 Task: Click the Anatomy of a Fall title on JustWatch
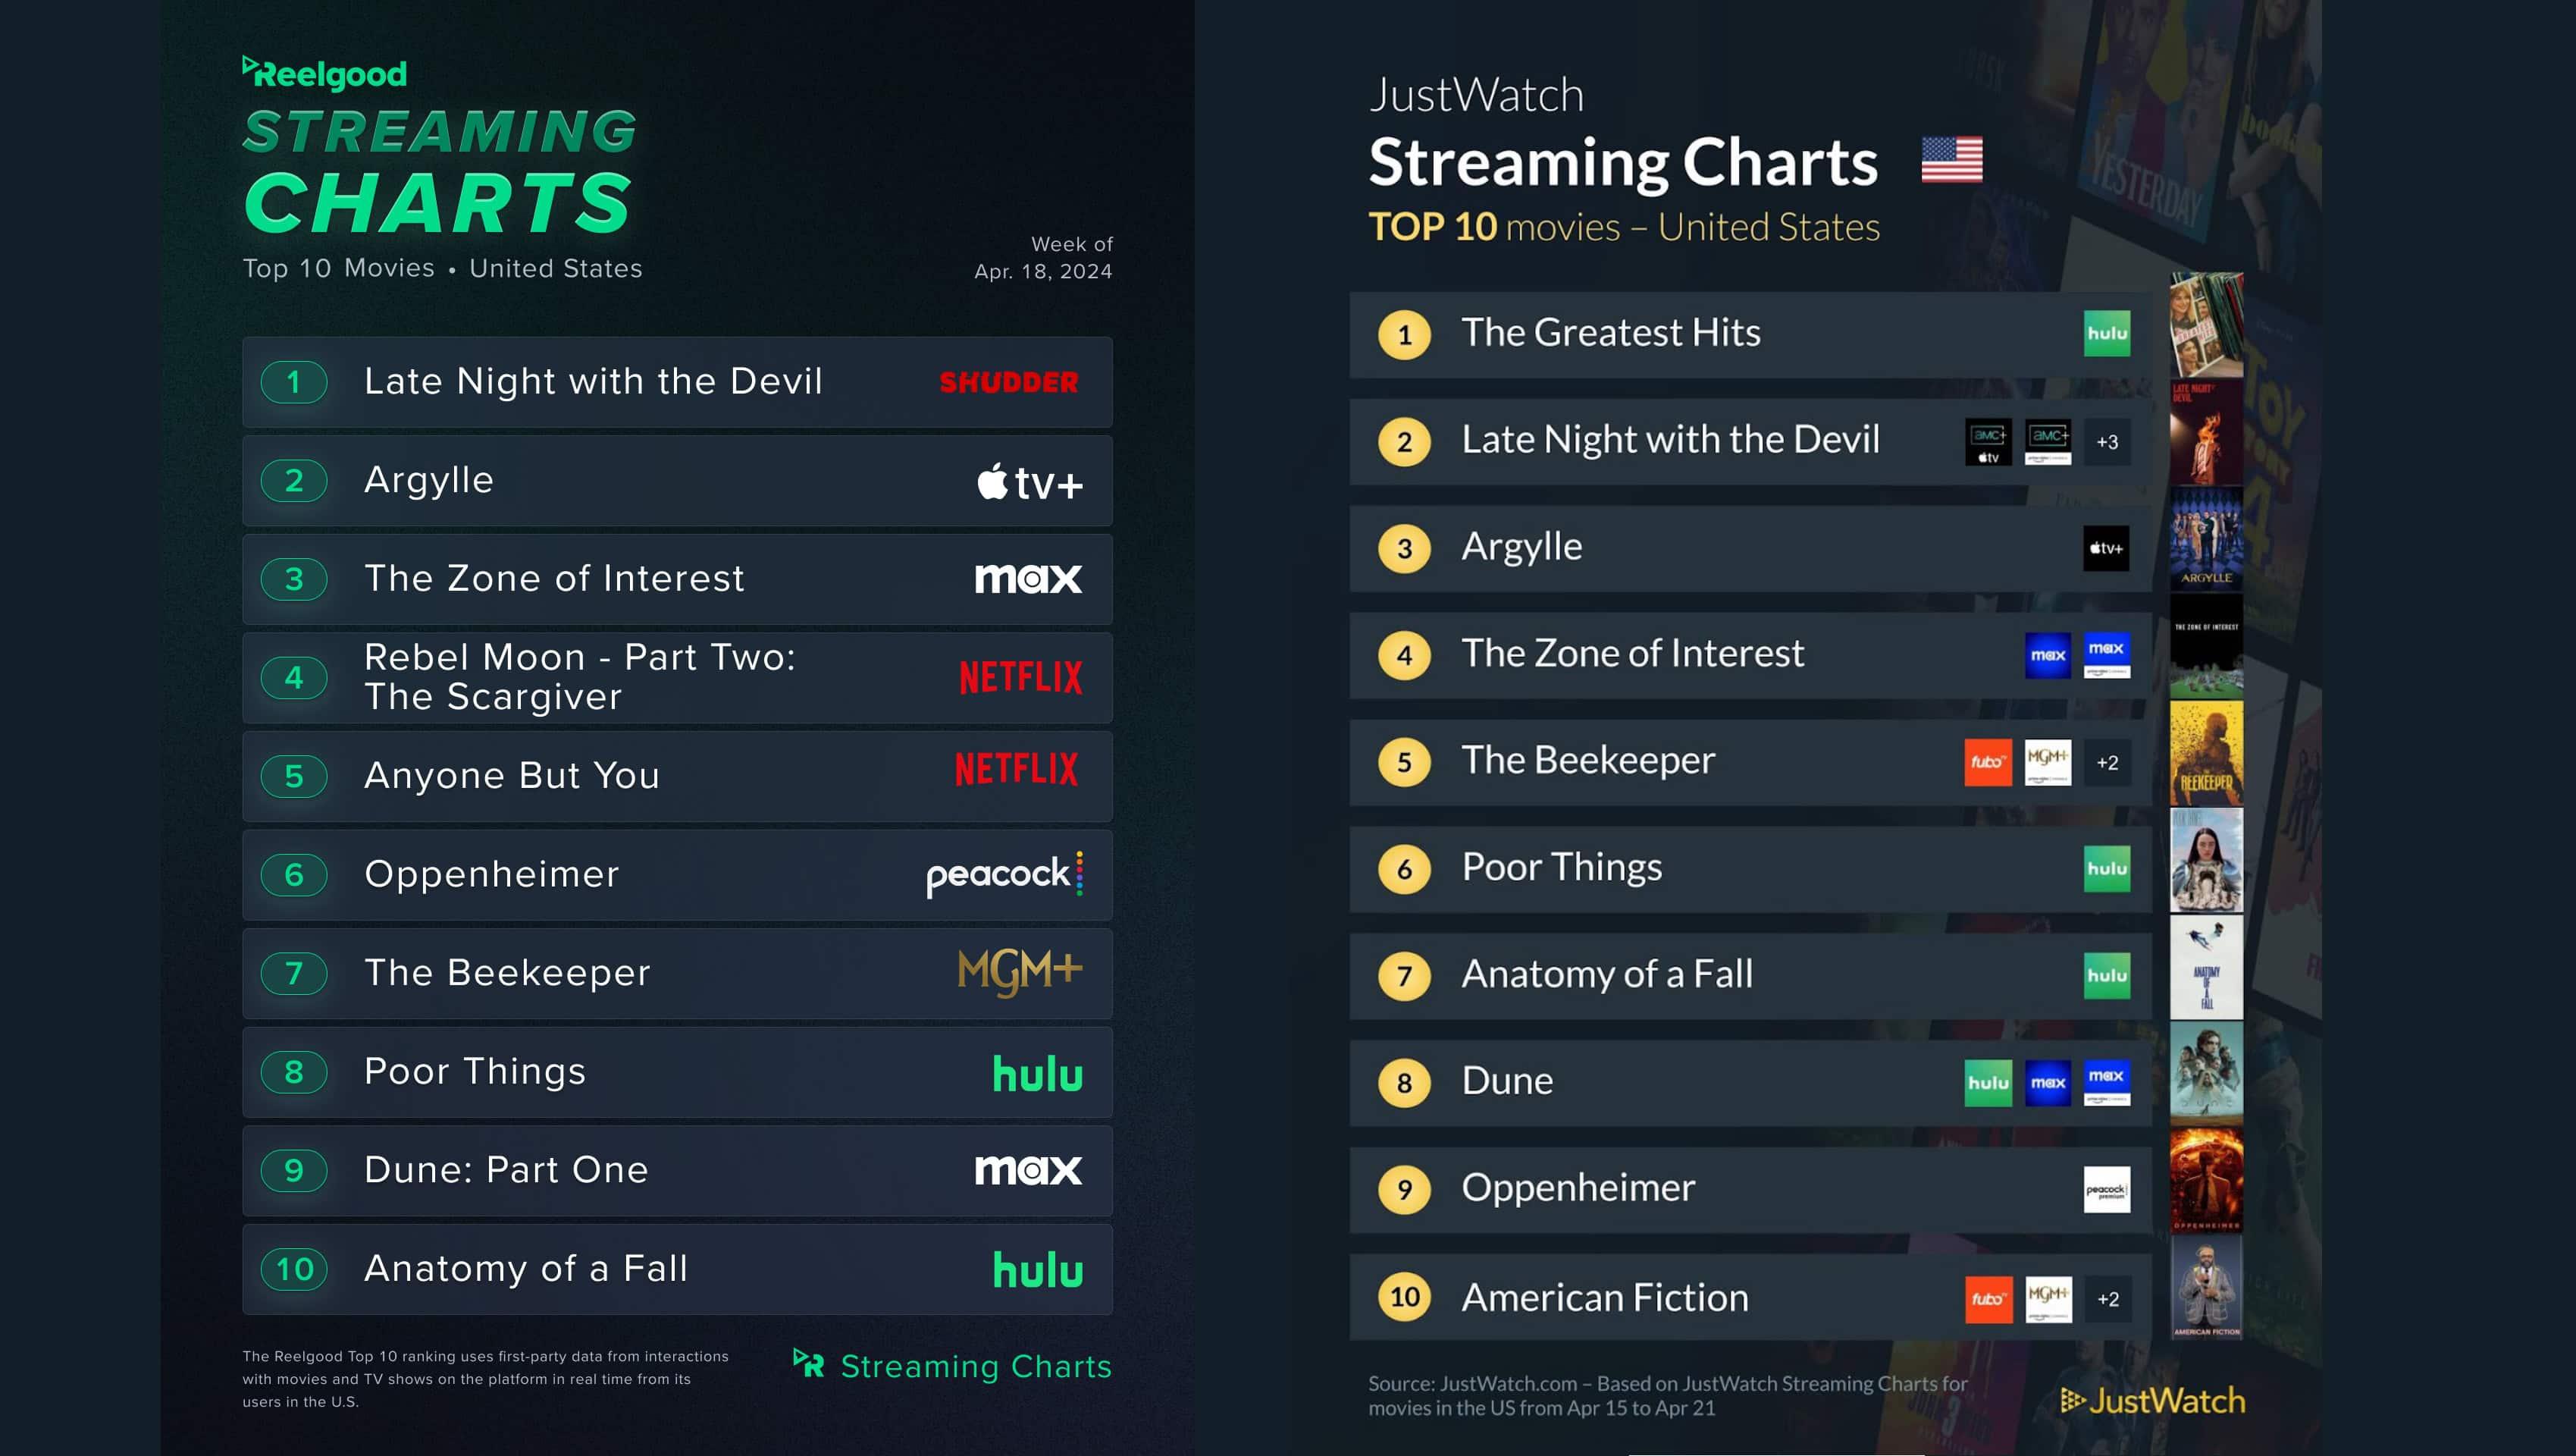coord(1606,974)
